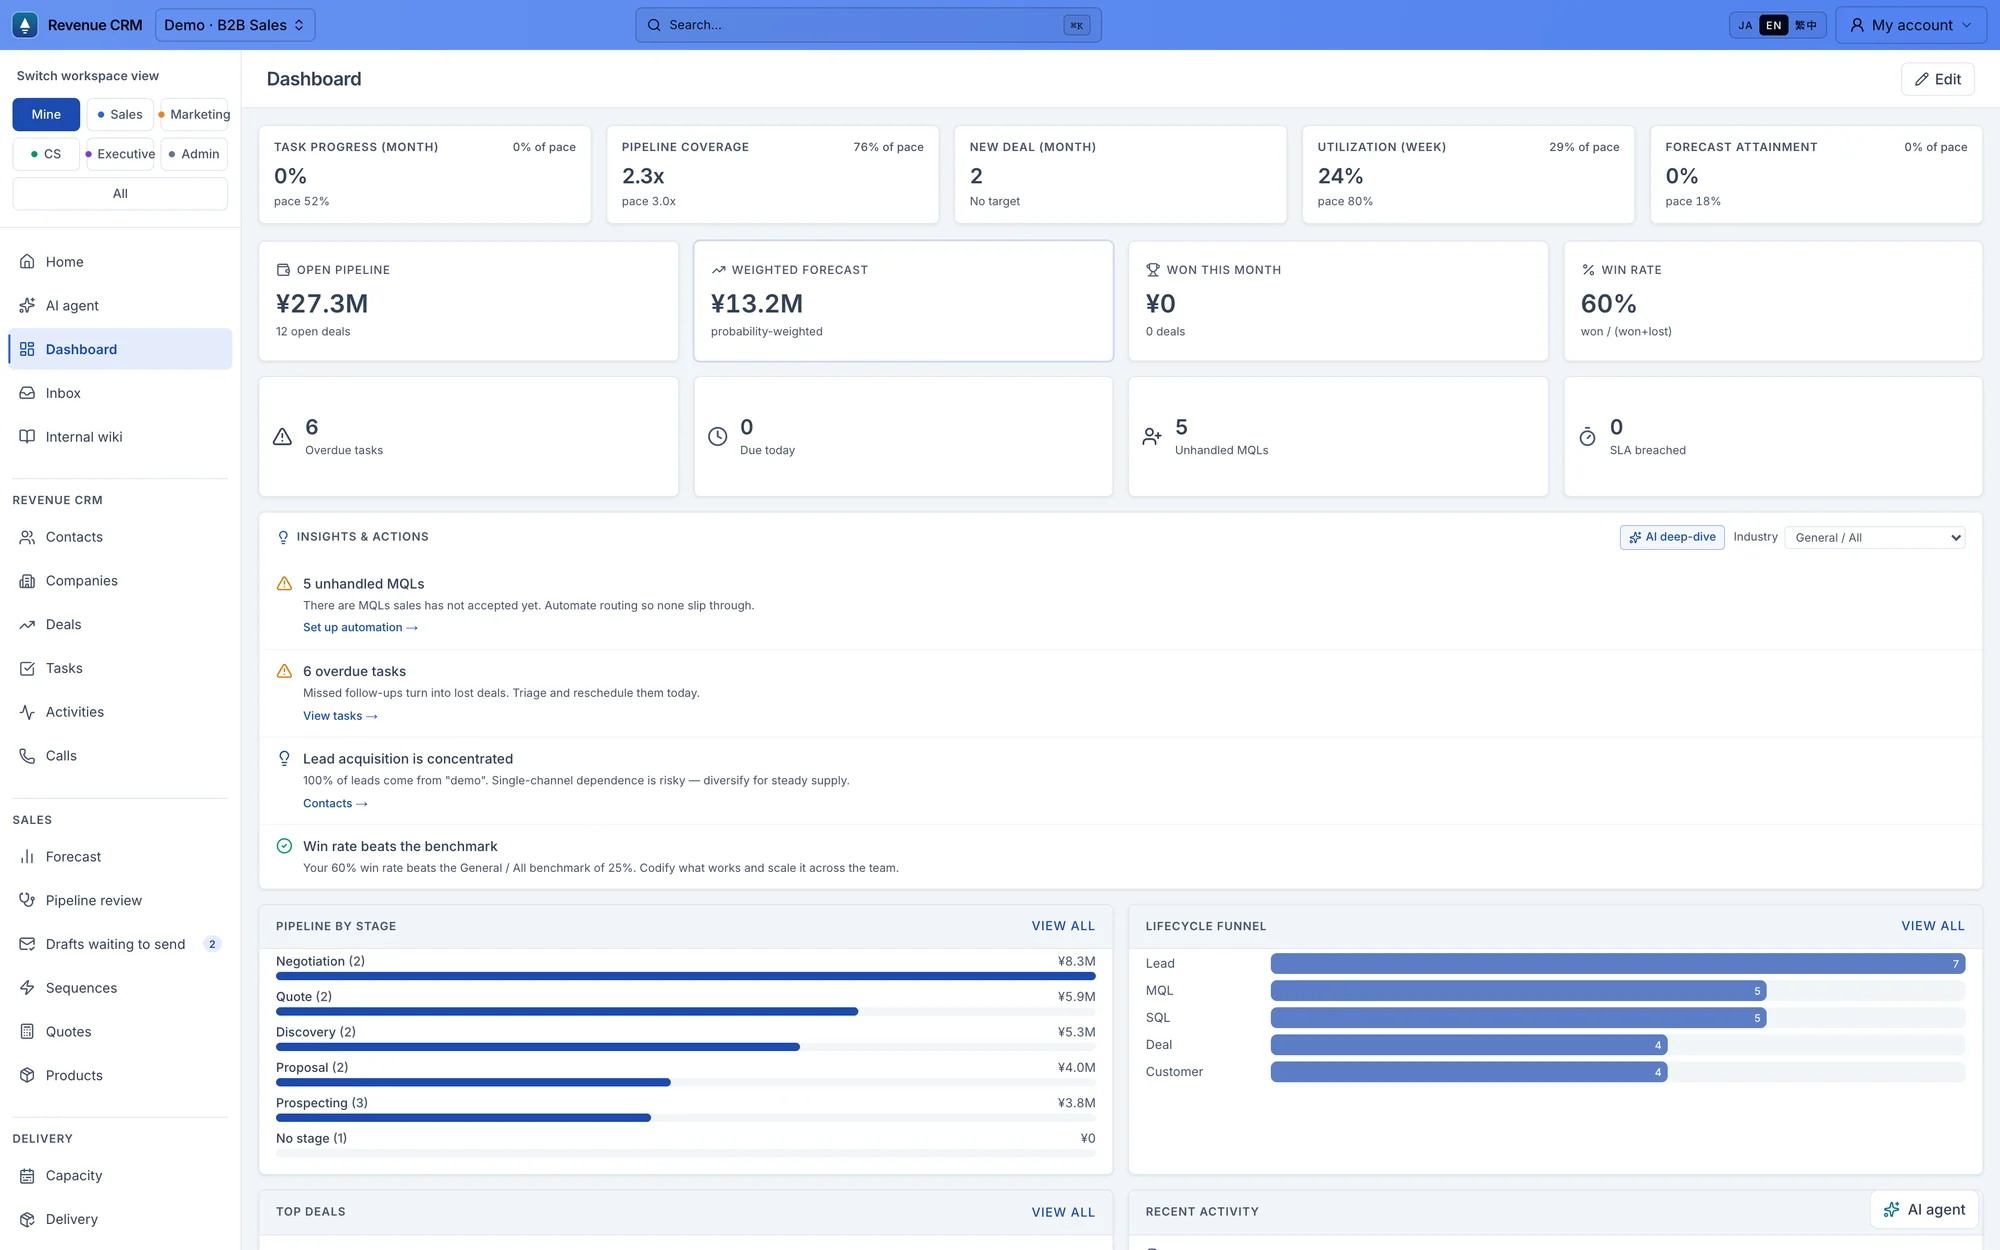Click the Products box icon
The width and height of the screenshot is (2000, 1250).
pyautogui.click(x=27, y=1076)
